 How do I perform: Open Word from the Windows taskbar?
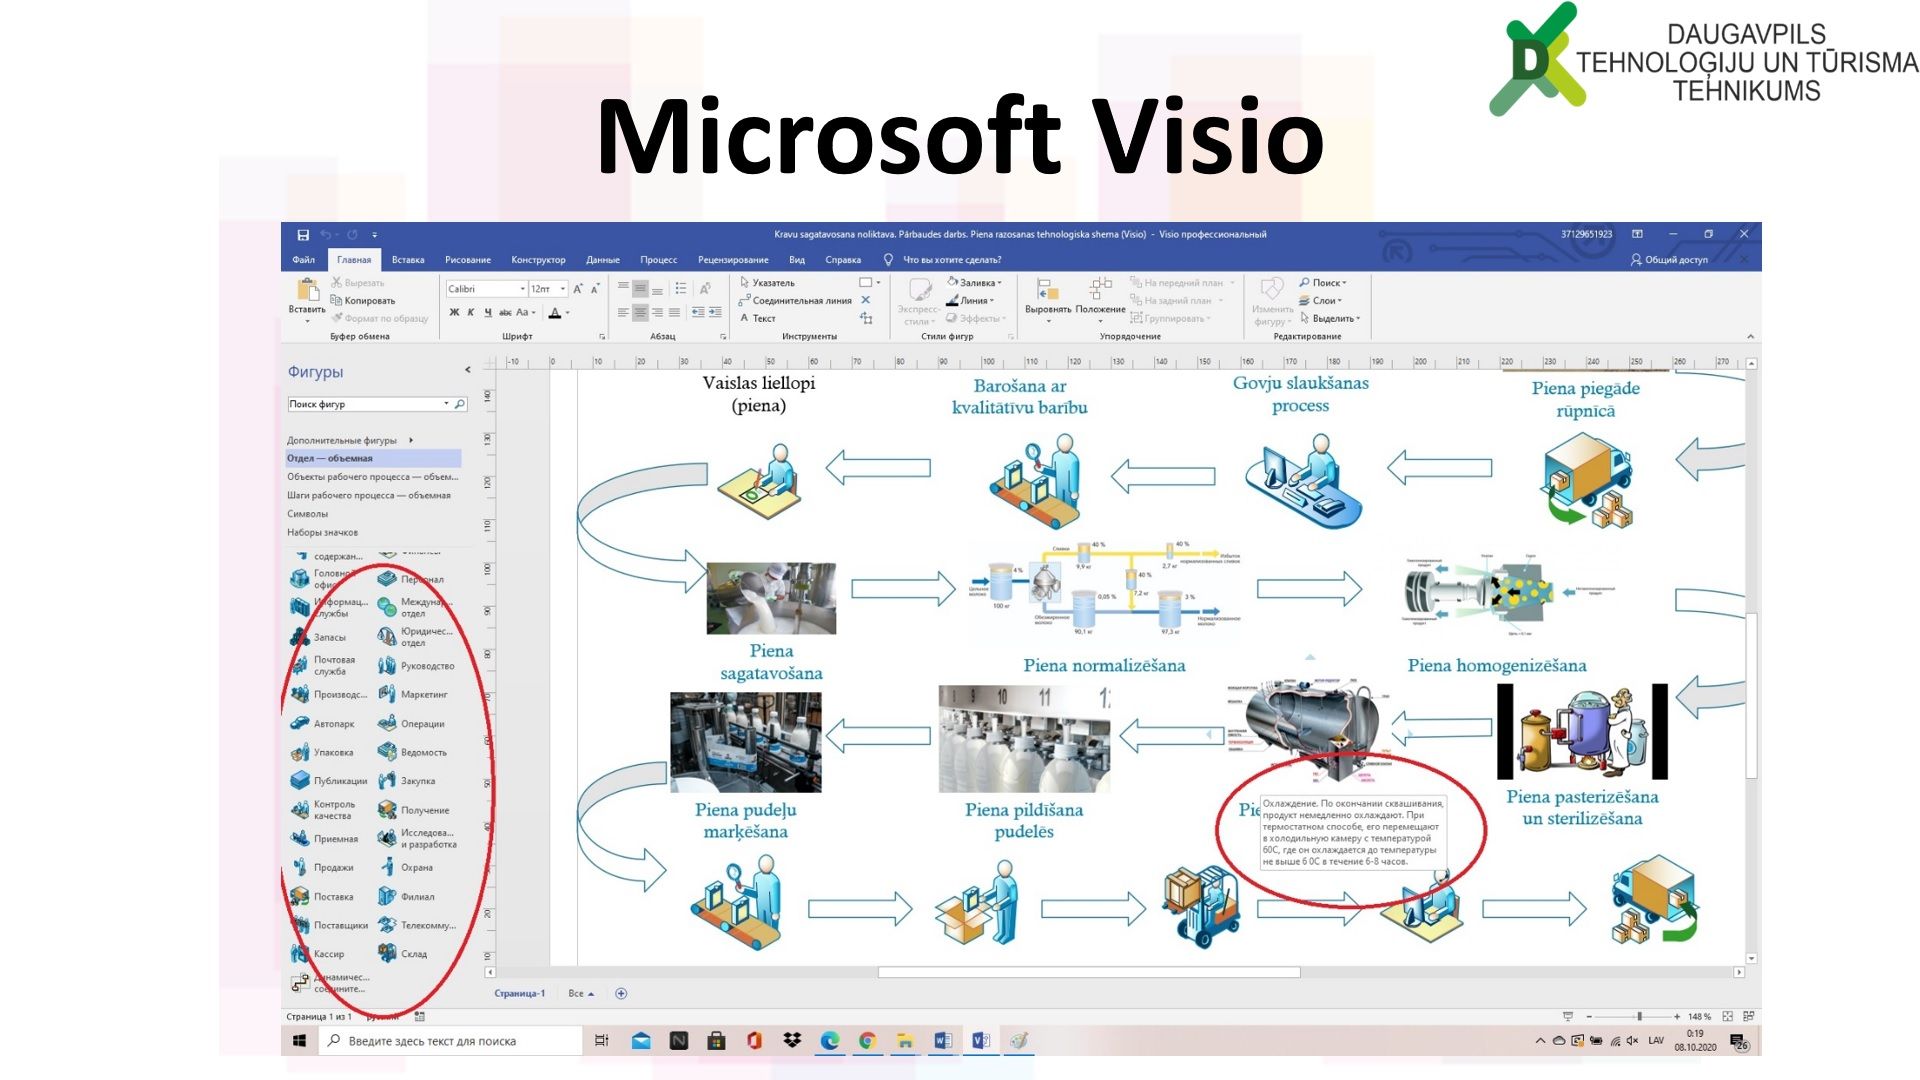point(942,1041)
